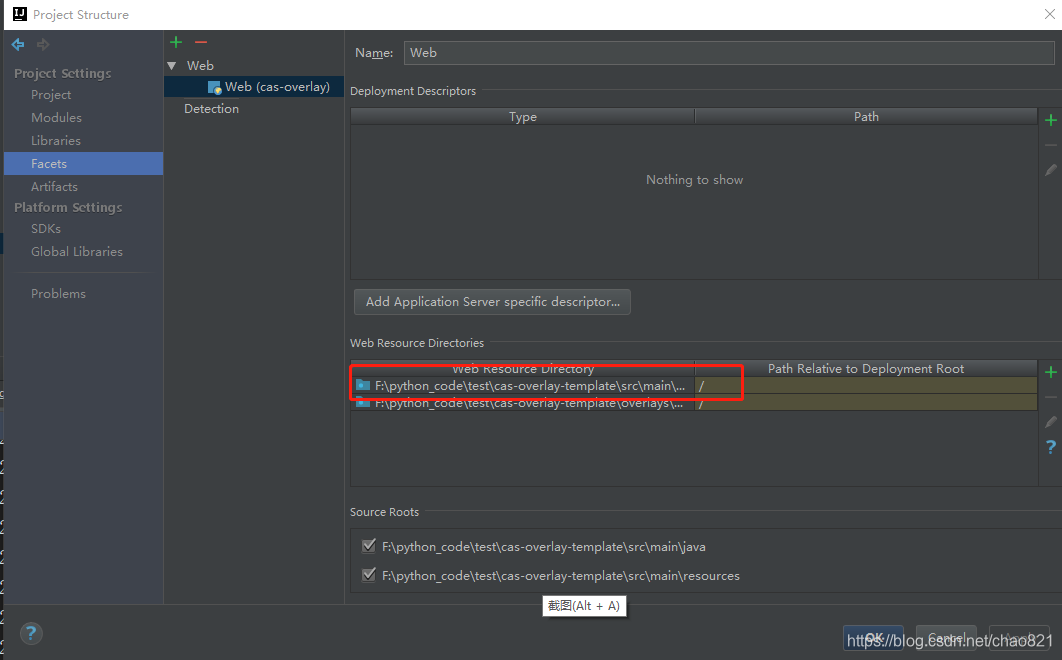Click the OK button
Image resolution: width=1062 pixels, height=660 pixels.
(873, 638)
